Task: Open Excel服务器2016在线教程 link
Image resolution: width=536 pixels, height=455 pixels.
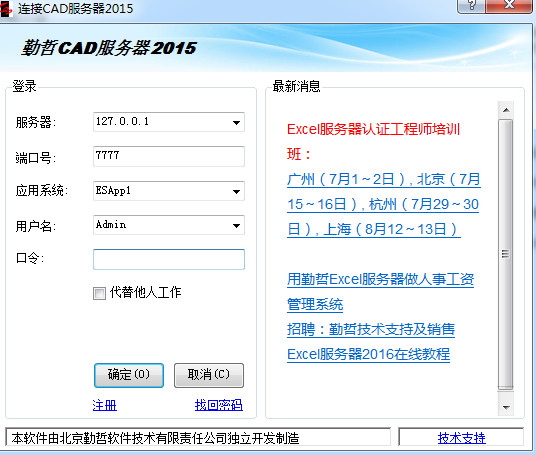Action: (368, 354)
